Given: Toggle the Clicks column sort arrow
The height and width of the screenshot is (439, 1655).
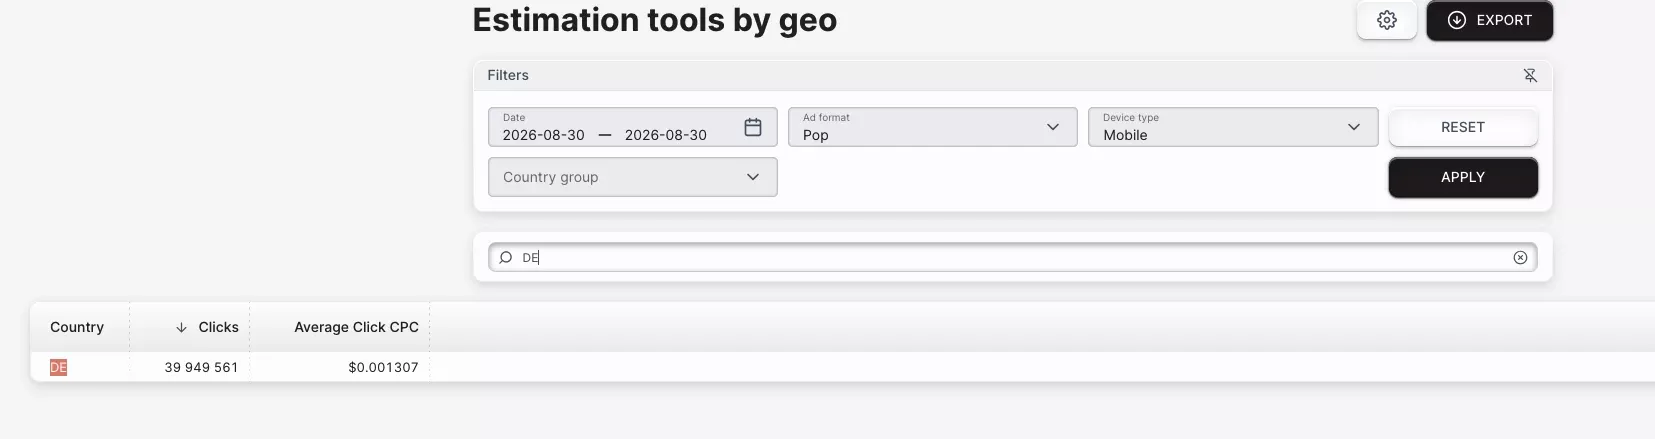Looking at the screenshot, I should (181, 327).
